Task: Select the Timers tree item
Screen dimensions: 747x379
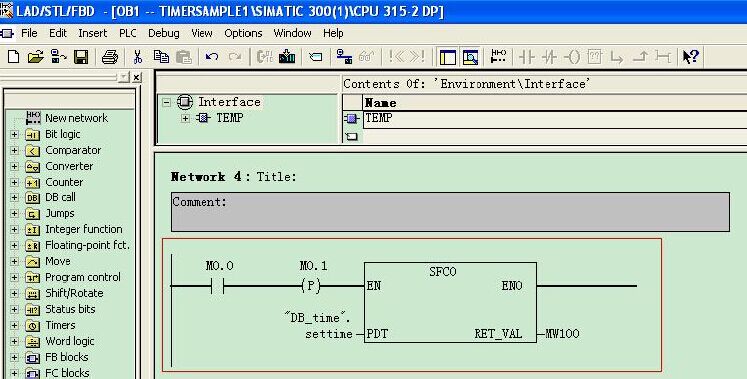Action: (60, 325)
